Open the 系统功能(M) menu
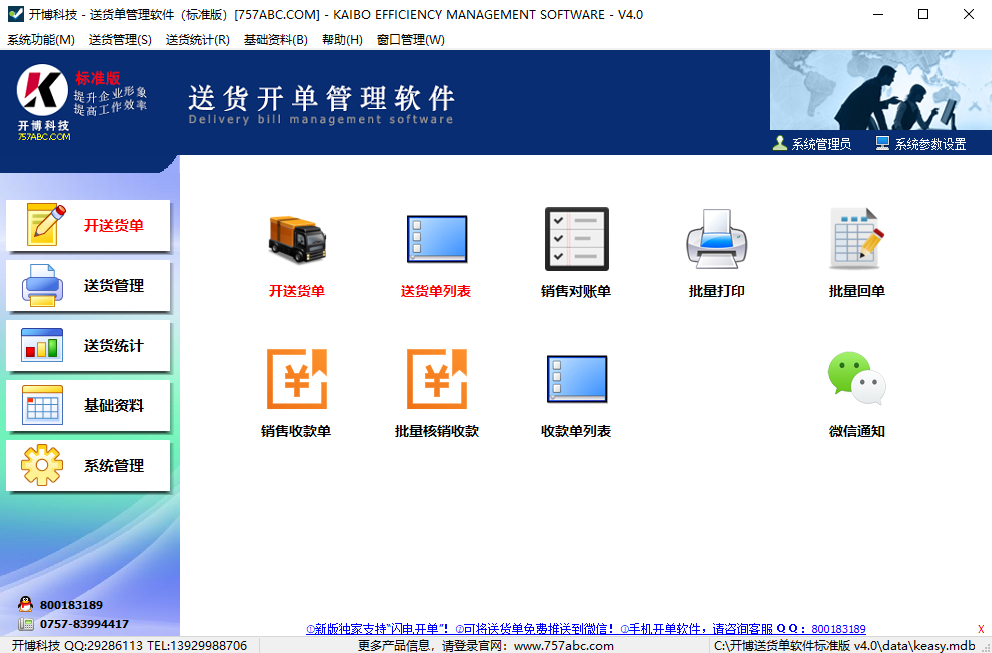The width and height of the screenshot is (992, 653). pos(41,40)
